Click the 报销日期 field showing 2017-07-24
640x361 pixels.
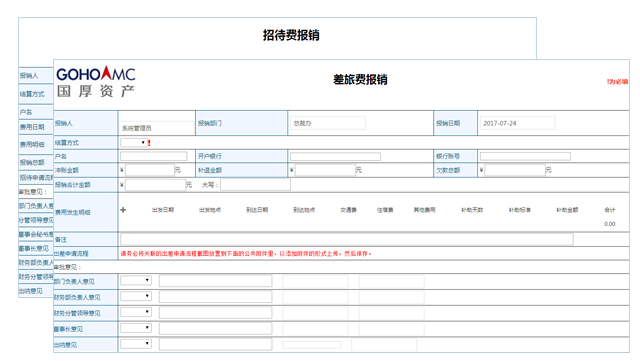(x=518, y=123)
